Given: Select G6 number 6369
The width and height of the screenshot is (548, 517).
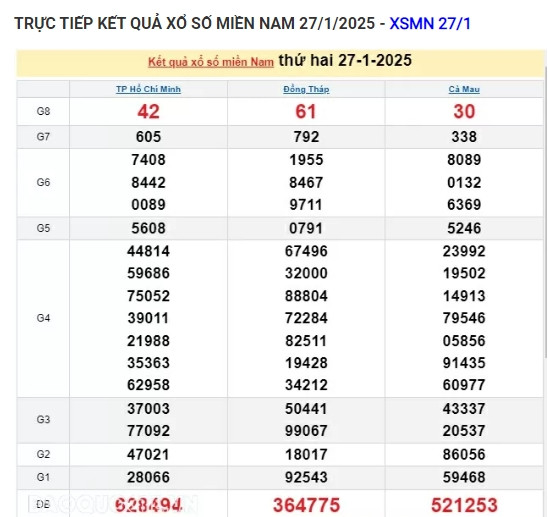Looking at the screenshot, I should [x=464, y=204].
